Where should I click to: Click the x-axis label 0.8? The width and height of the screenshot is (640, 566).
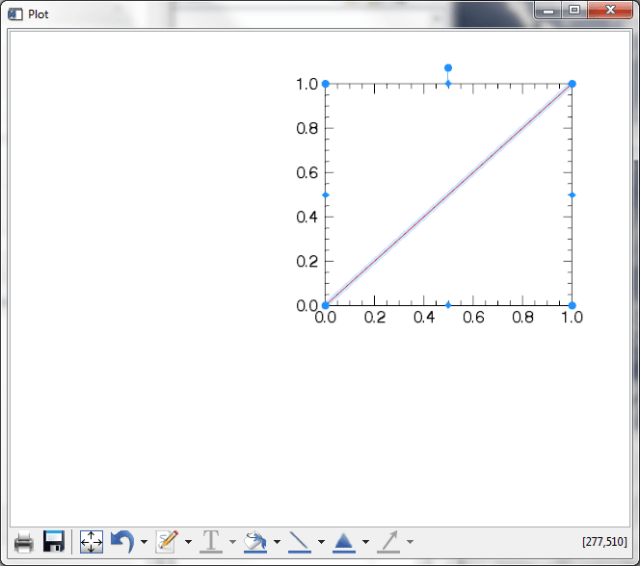(x=523, y=317)
